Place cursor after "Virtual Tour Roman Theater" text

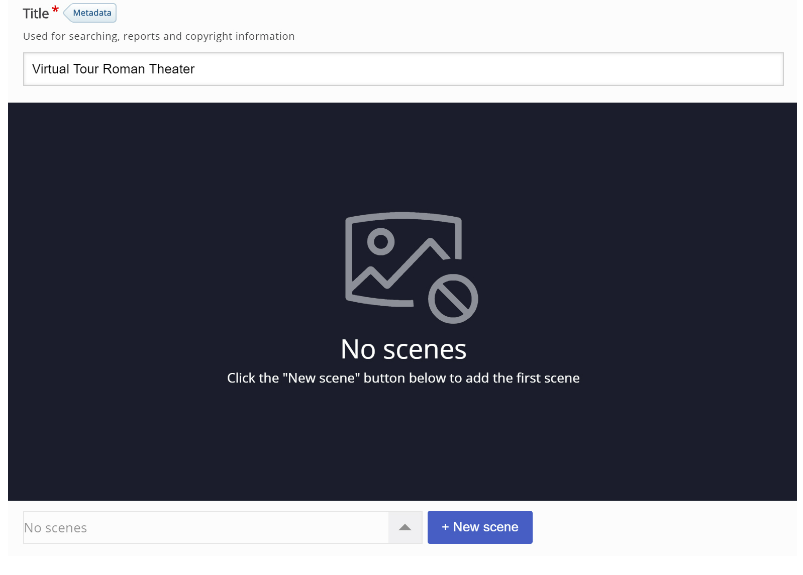tap(196, 69)
